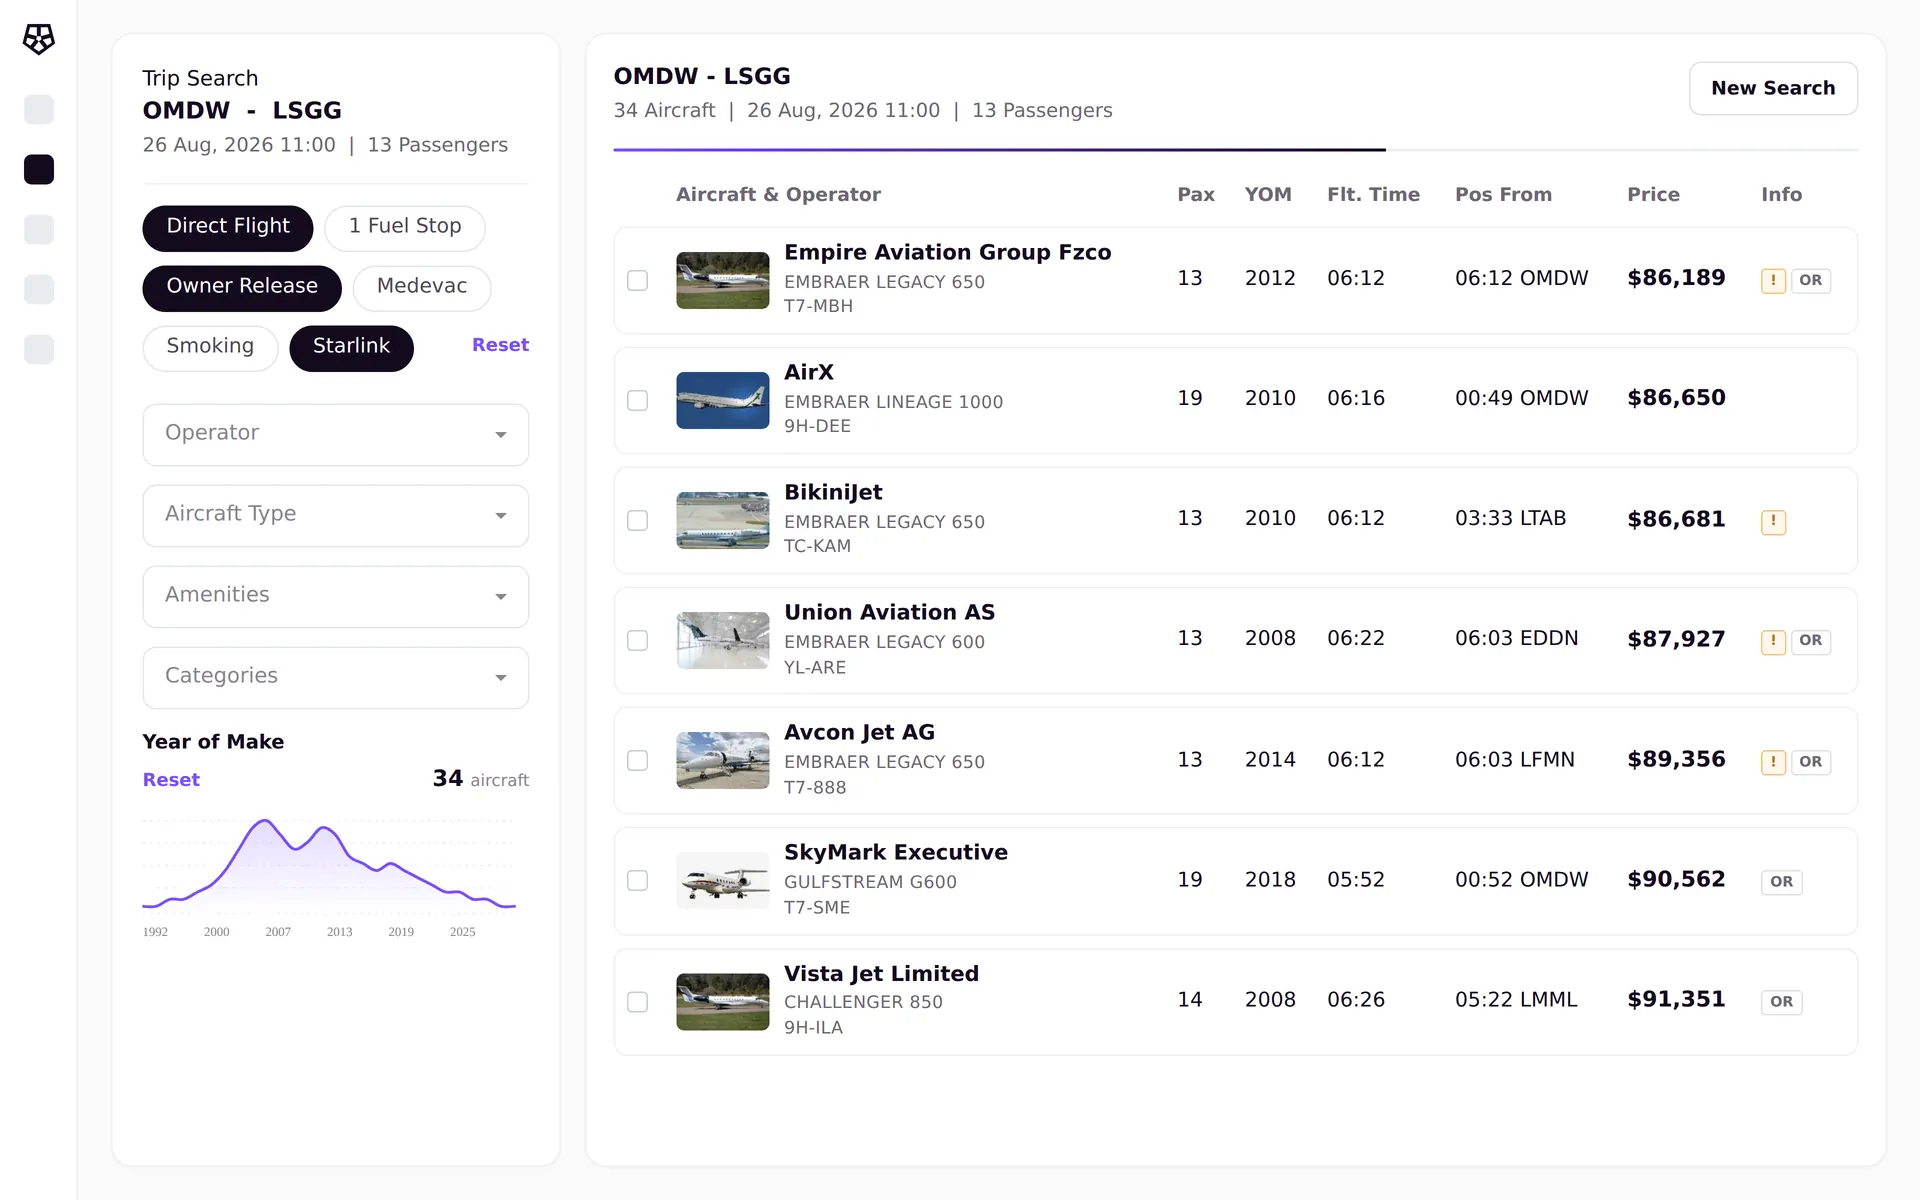Check the Union Aviation AS checkbox
Screen dimensions: 1920x1200
point(637,640)
